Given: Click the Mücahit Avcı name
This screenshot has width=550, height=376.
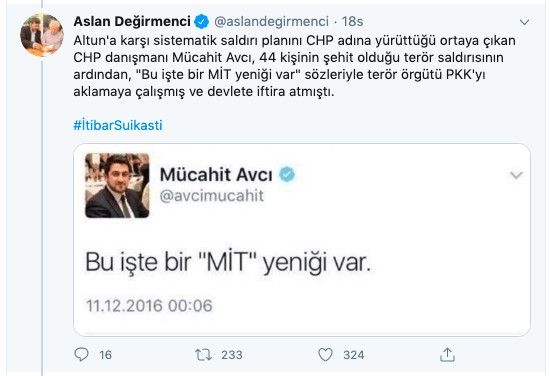Looking at the screenshot, I should (216, 174).
